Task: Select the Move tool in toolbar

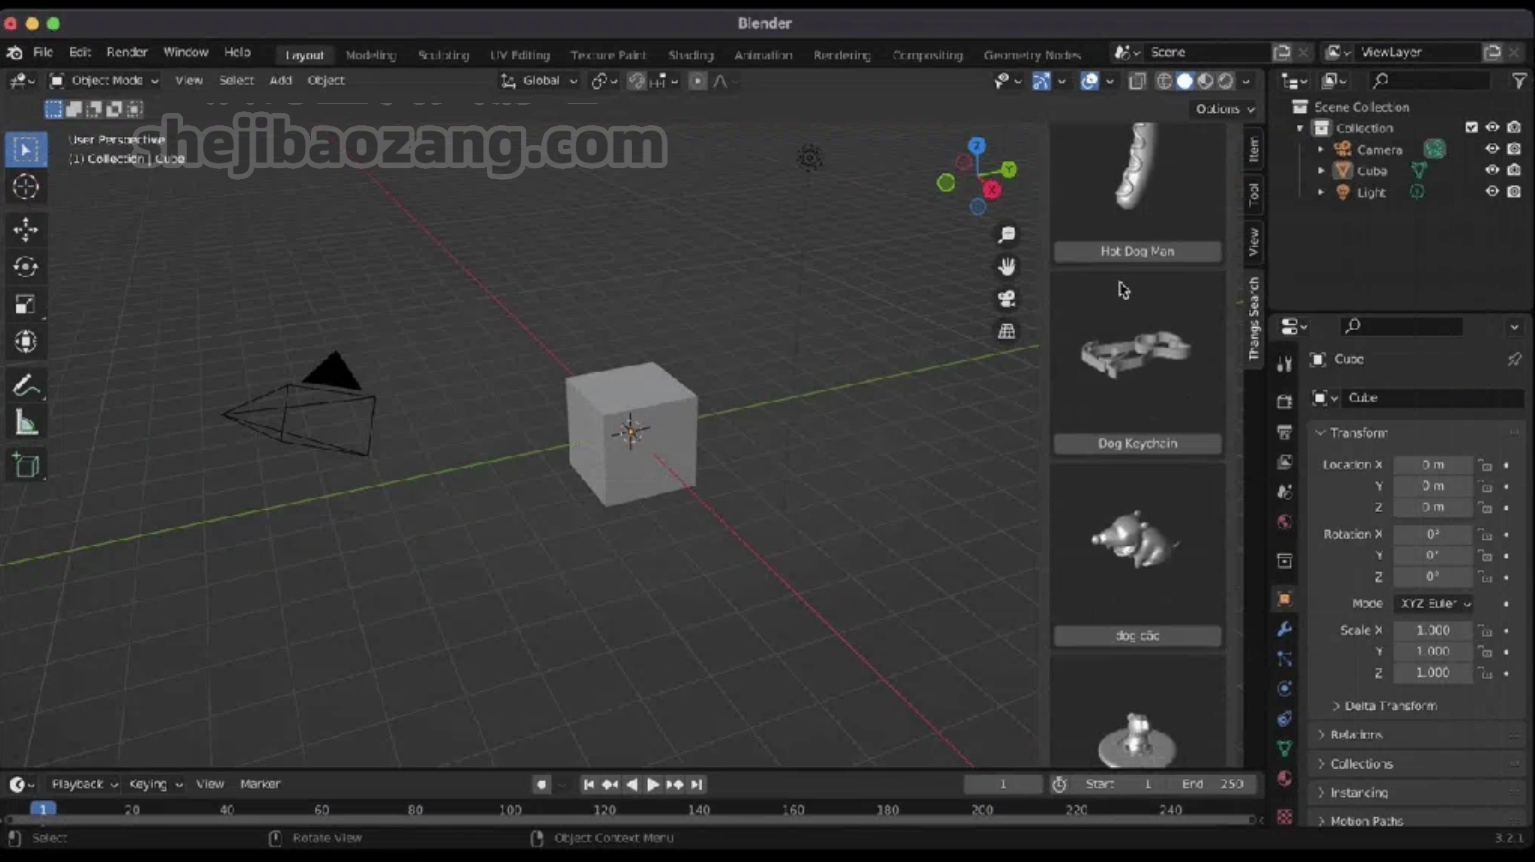Action: click(x=26, y=229)
